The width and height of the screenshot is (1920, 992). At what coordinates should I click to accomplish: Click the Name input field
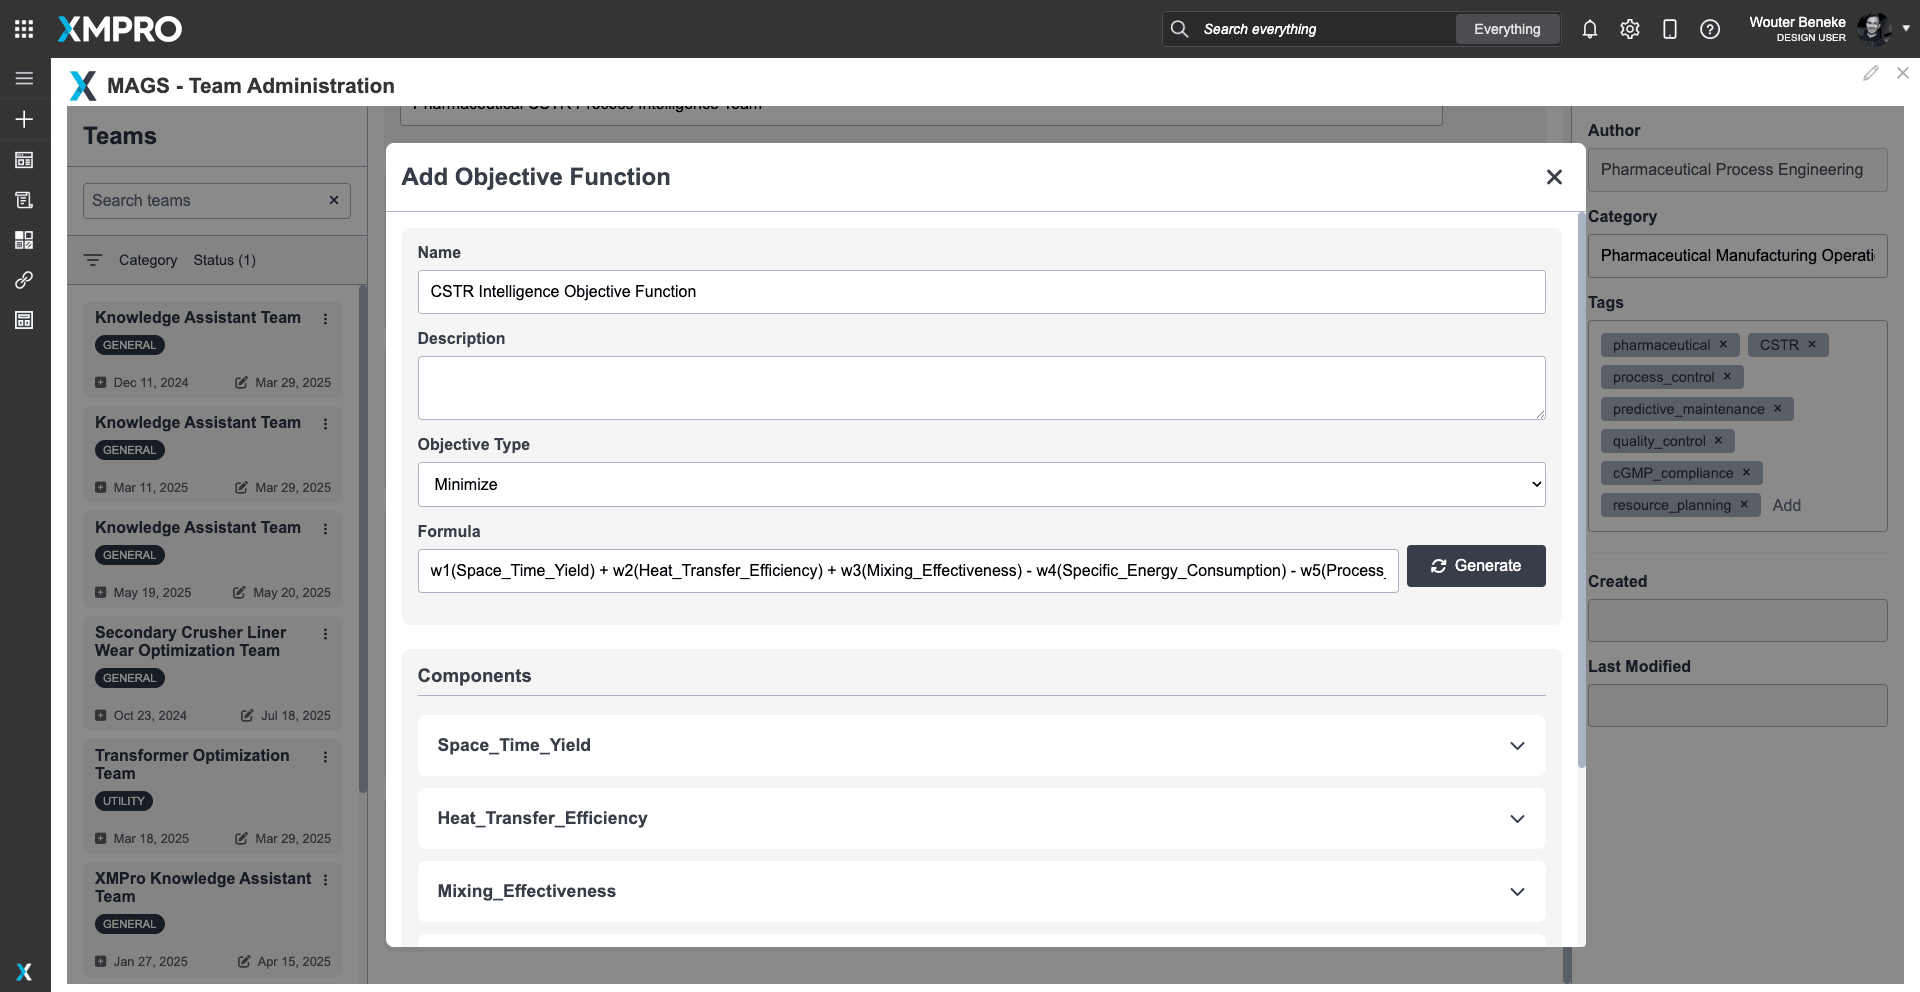click(x=980, y=292)
